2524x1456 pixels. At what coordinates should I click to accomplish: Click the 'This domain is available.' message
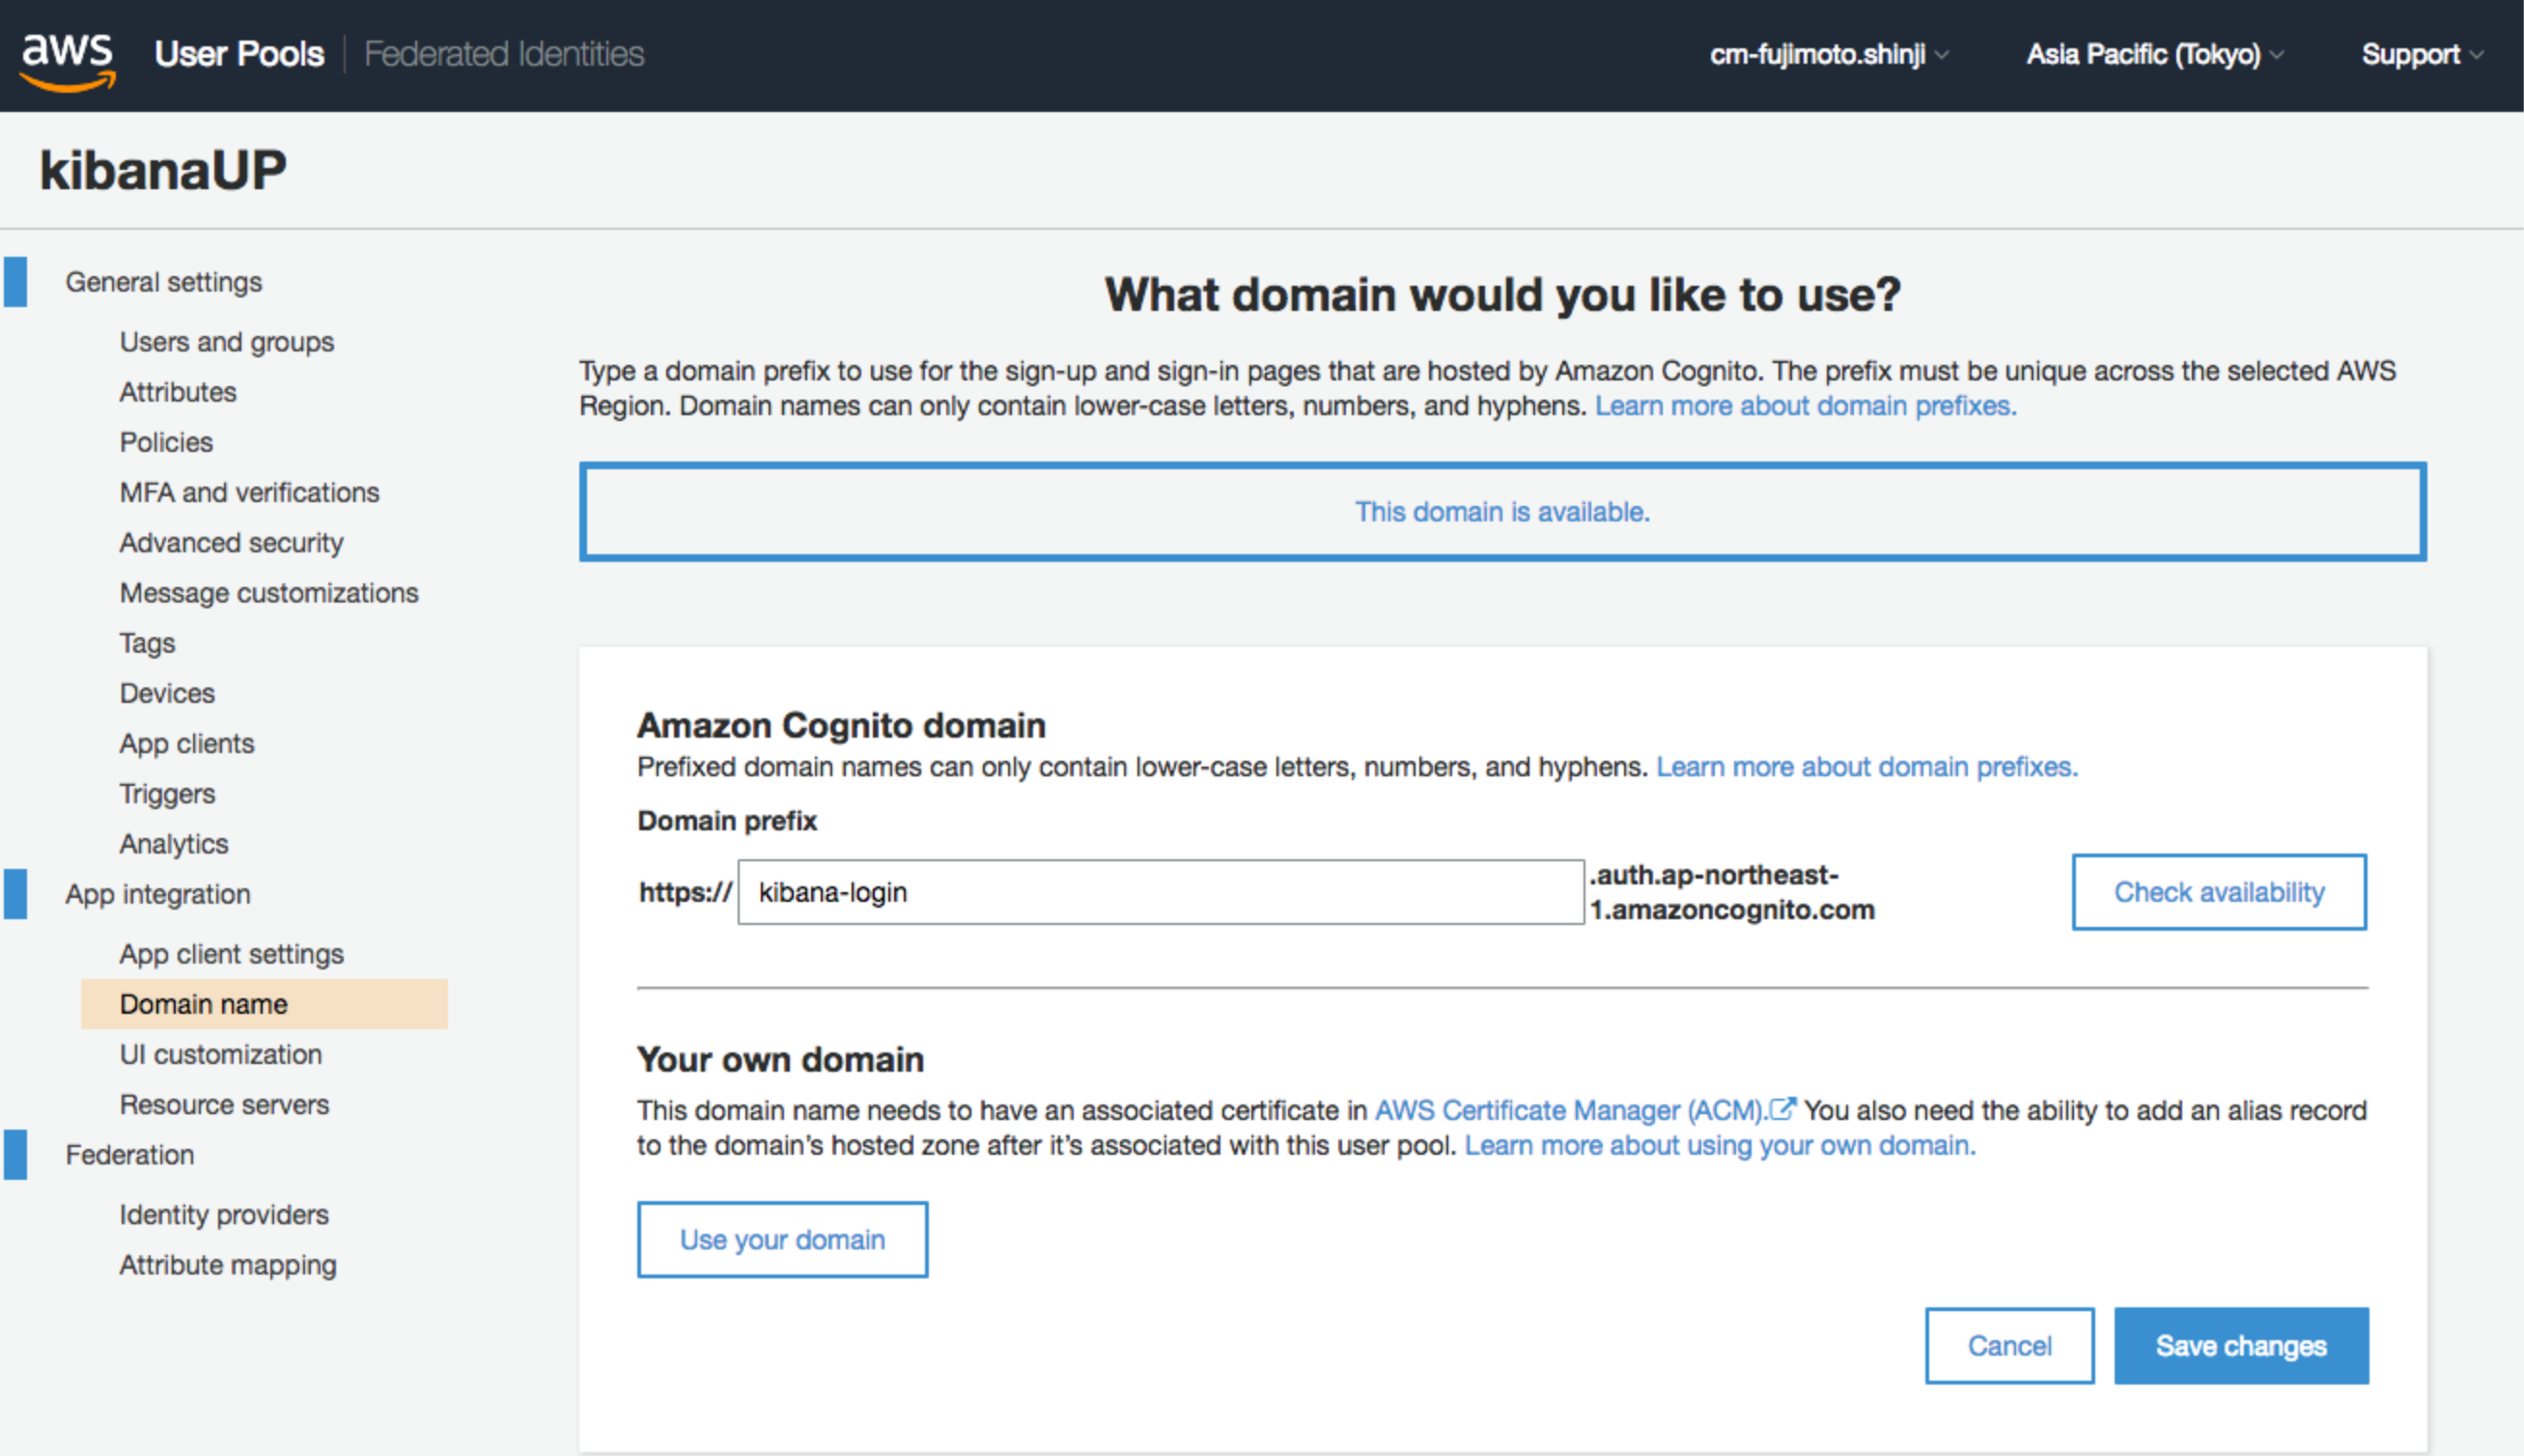click(x=1502, y=512)
